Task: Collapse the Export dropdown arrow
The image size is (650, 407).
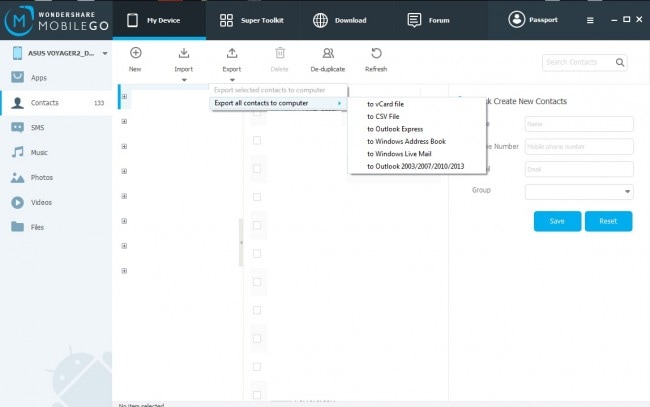Action: [x=232, y=80]
